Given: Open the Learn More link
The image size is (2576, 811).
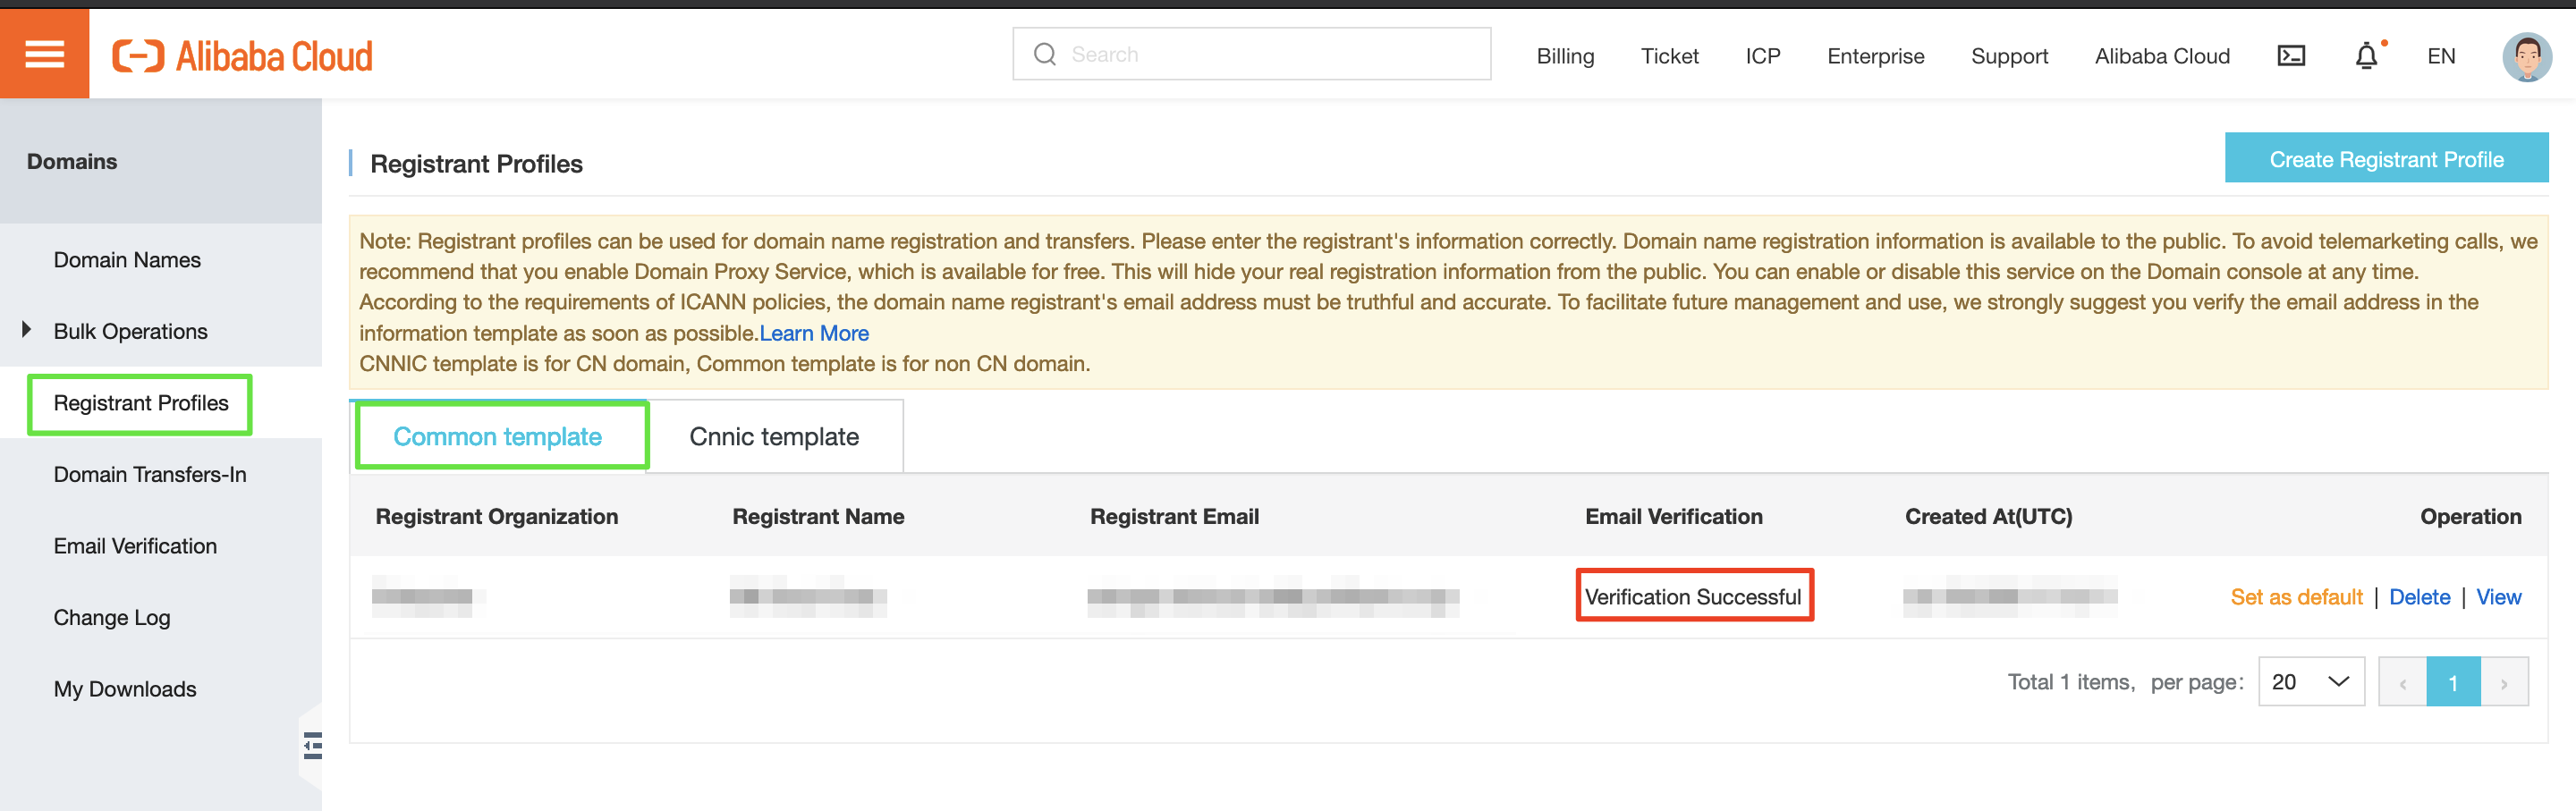Looking at the screenshot, I should coord(813,332).
